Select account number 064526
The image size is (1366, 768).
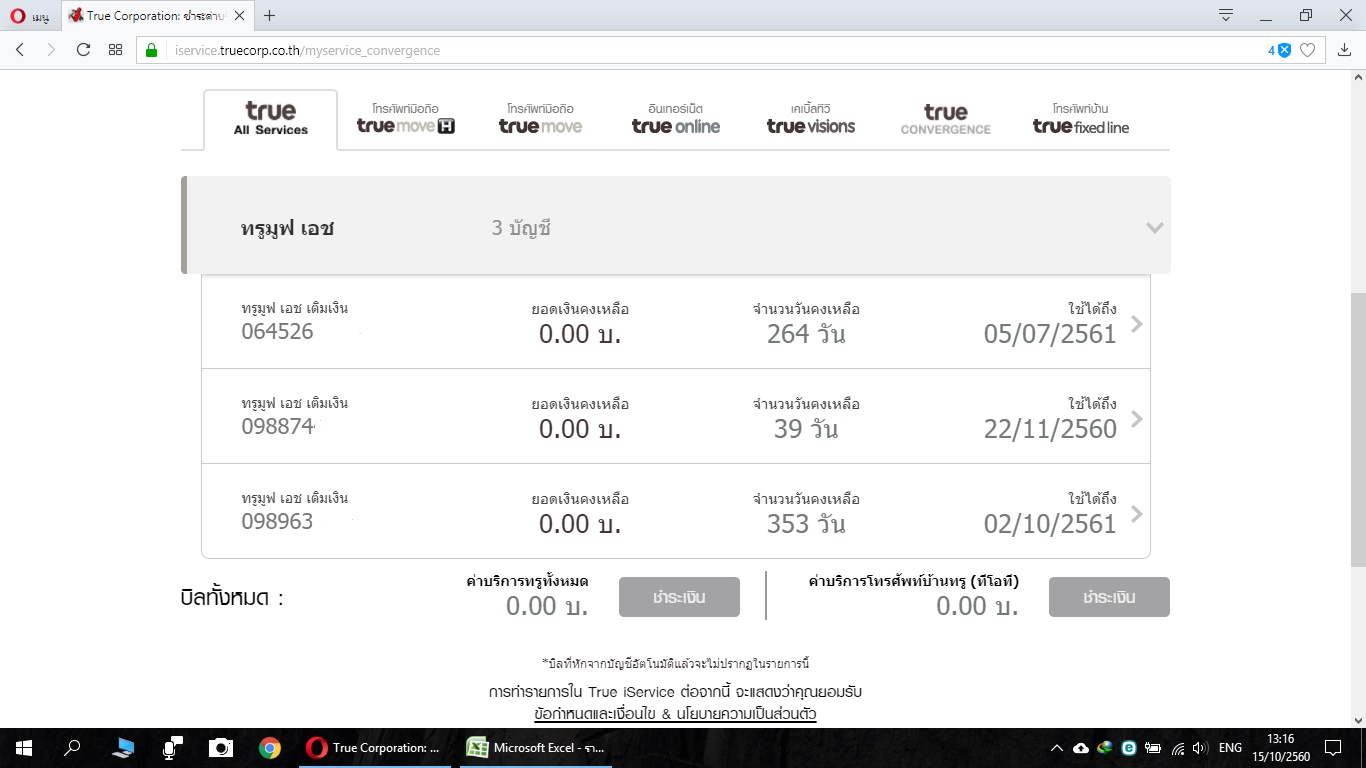click(x=278, y=332)
